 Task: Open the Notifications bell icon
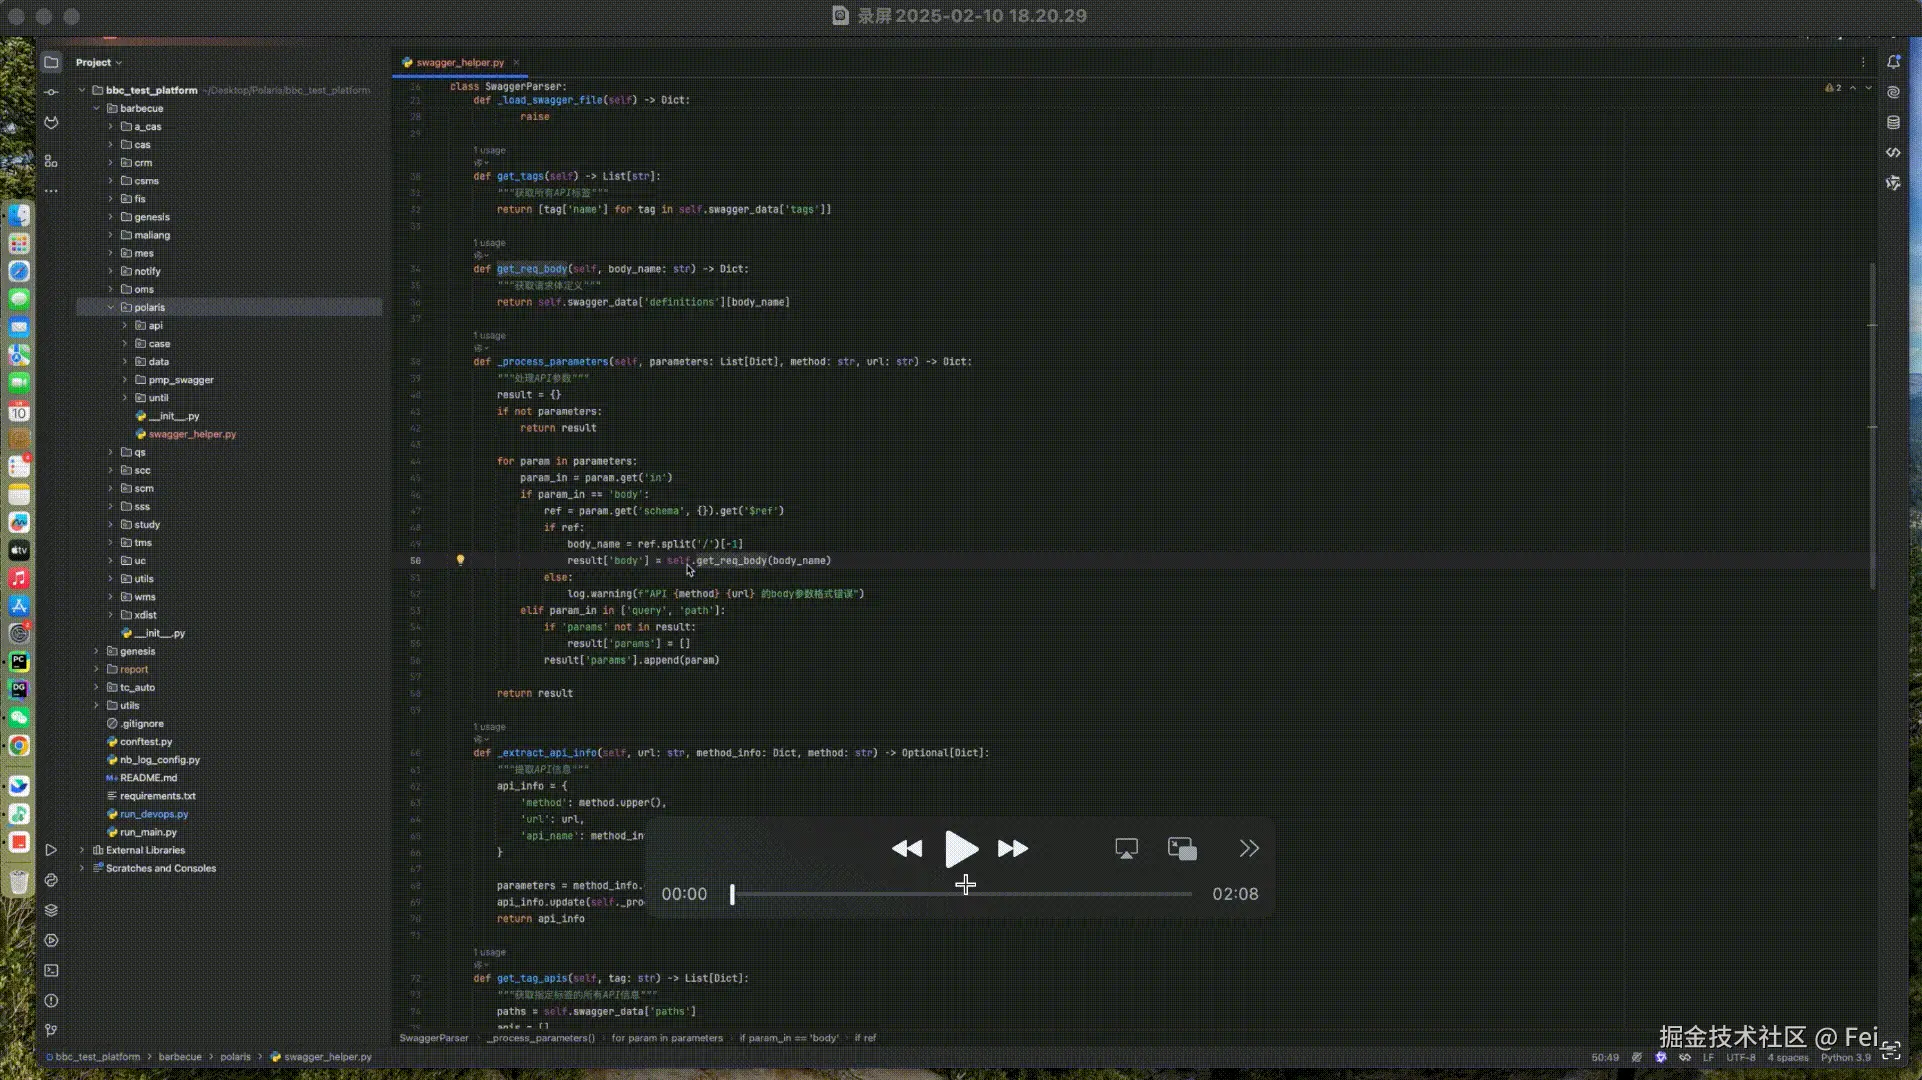[x=1893, y=62]
